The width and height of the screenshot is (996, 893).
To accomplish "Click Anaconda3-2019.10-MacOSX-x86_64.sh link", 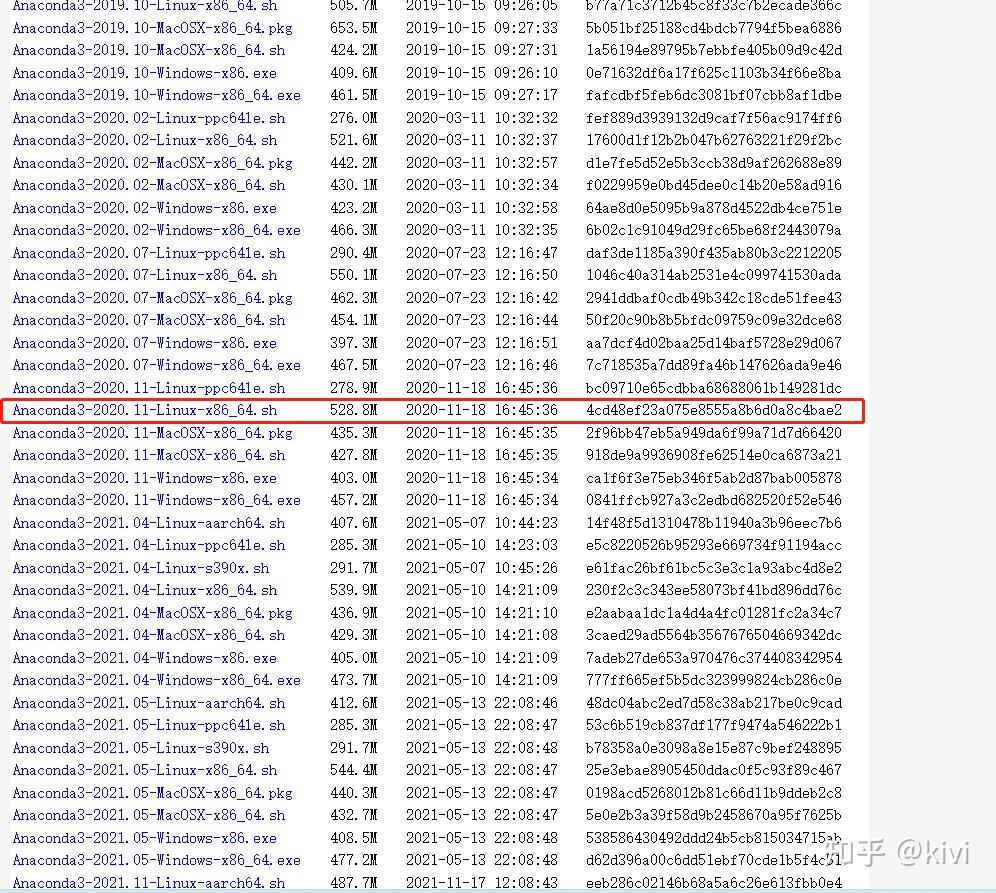I will (149, 50).
